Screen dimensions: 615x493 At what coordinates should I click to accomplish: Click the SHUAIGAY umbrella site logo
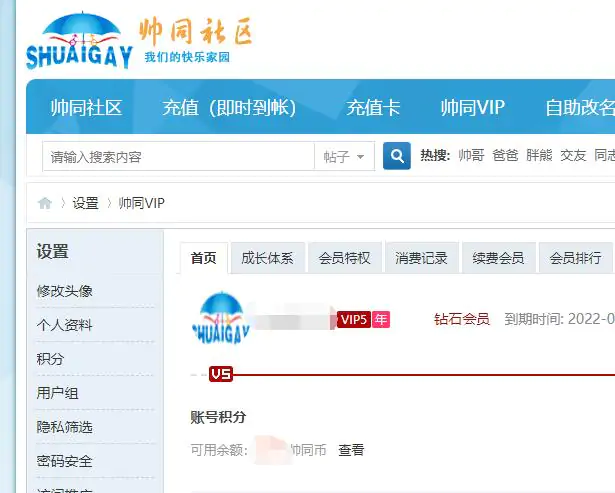[x=79, y=40]
